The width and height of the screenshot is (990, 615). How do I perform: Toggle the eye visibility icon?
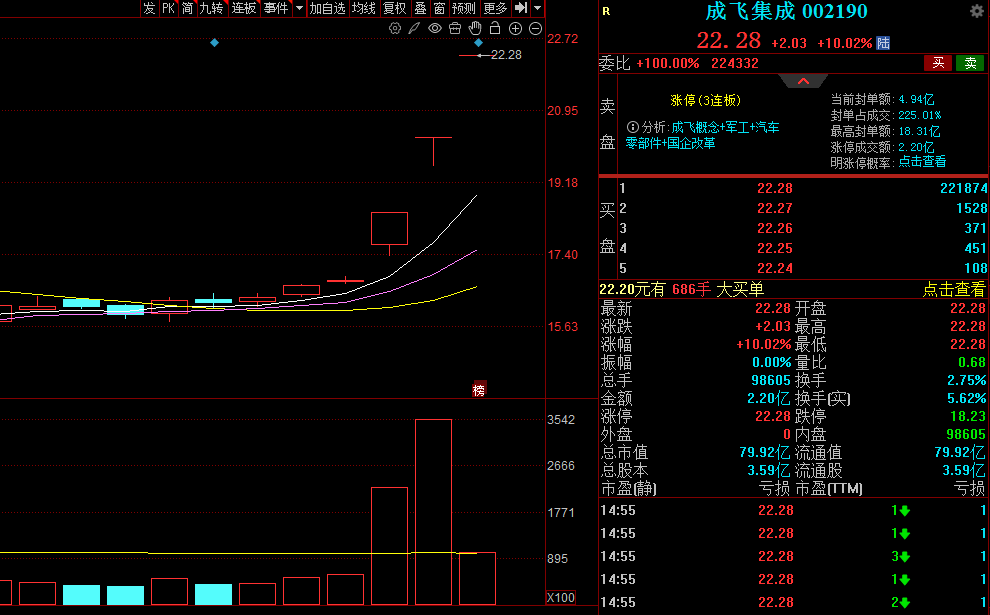(434, 28)
